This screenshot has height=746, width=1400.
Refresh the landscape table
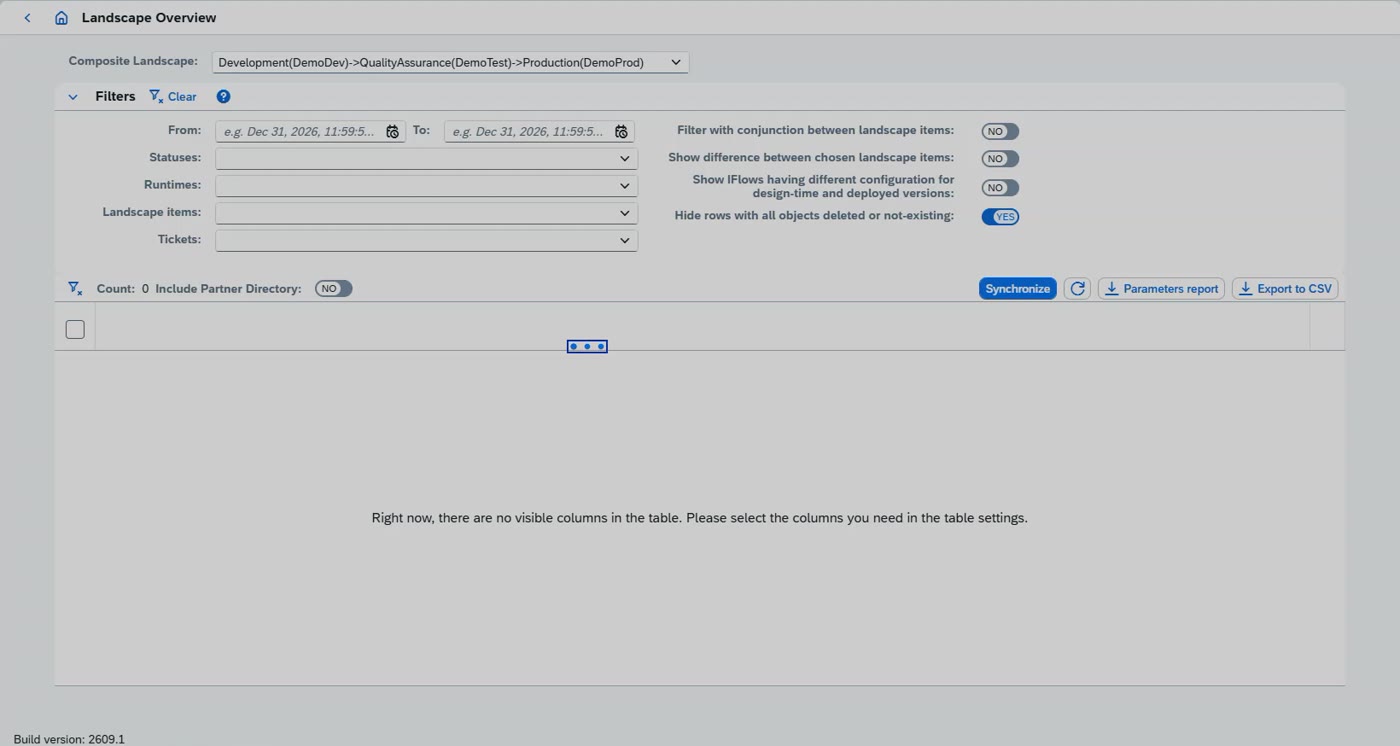click(x=1077, y=289)
